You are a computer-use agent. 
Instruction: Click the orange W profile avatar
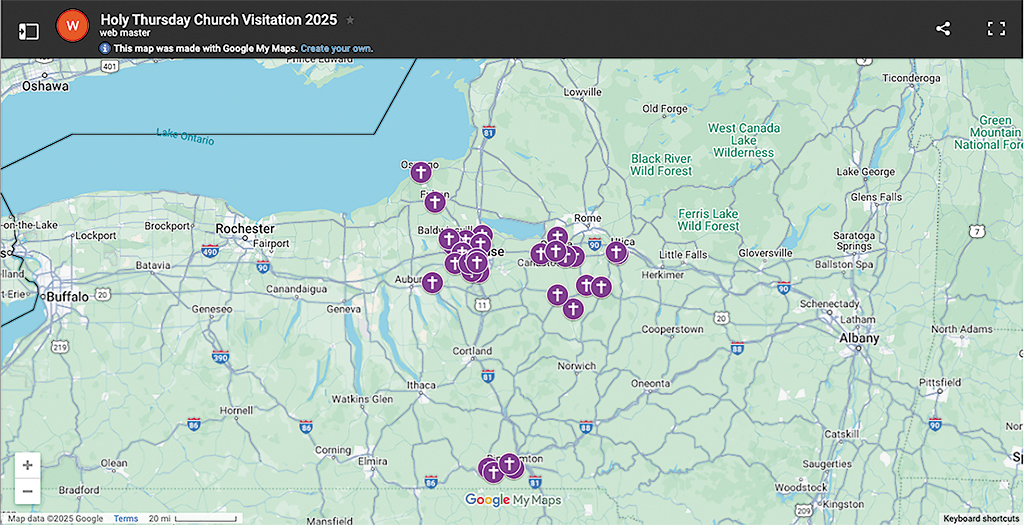(x=72, y=26)
